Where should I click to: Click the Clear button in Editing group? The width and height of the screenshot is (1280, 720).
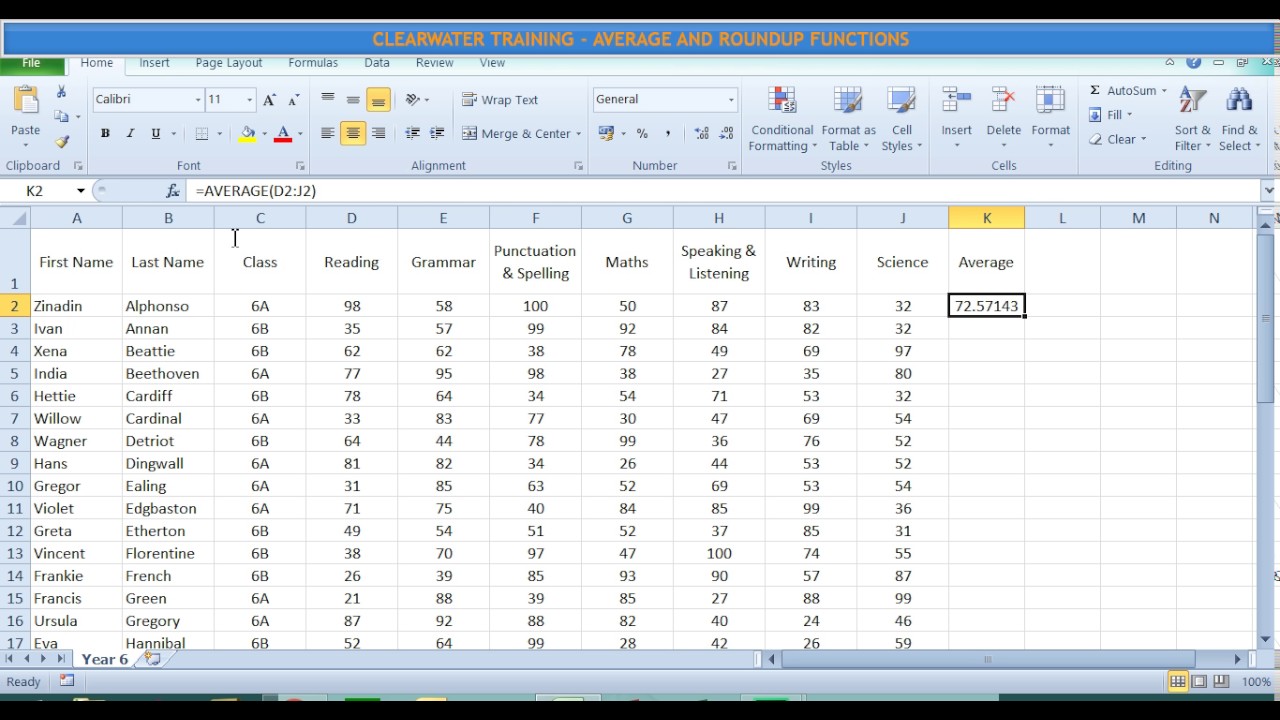point(1118,139)
